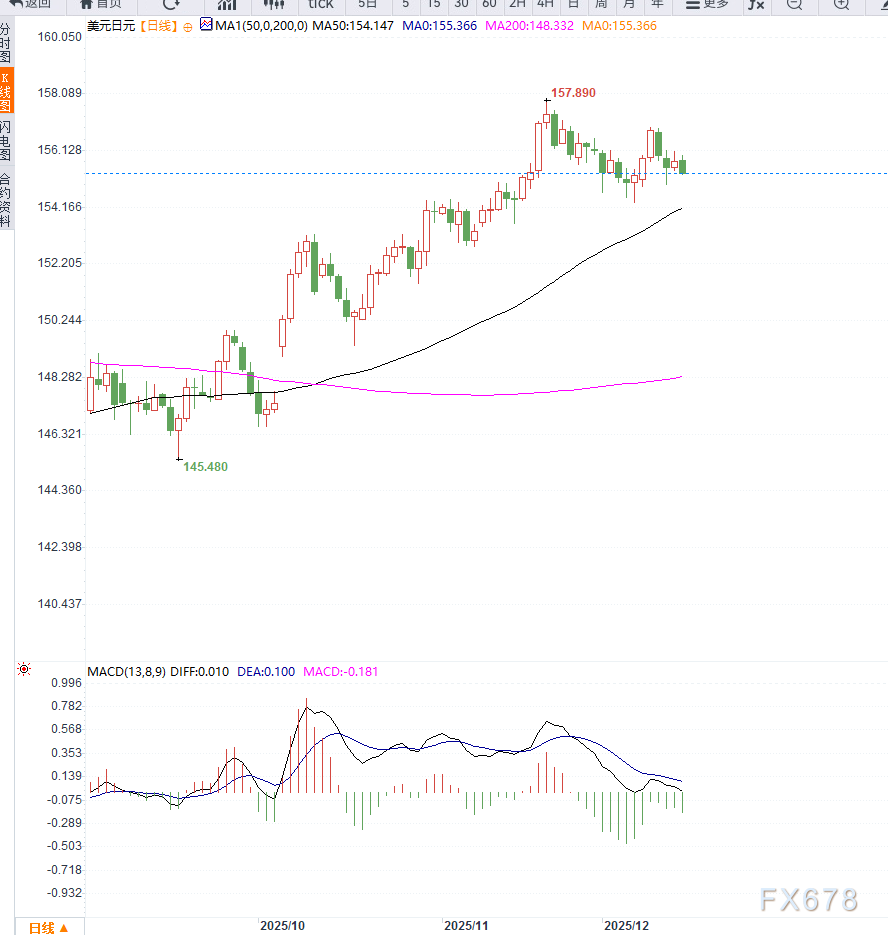Viewport: 888px width, 935px height.
Task: Click the zoom in magnifier icon
Action: 841,4
